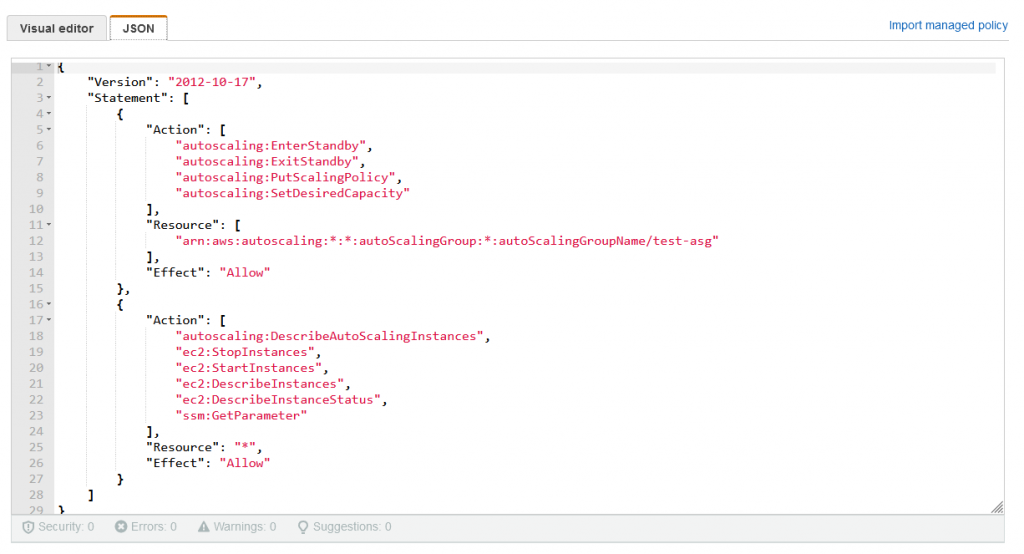The image size is (1024, 554).
Task: Select the JSON tab
Action: (x=138, y=28)
